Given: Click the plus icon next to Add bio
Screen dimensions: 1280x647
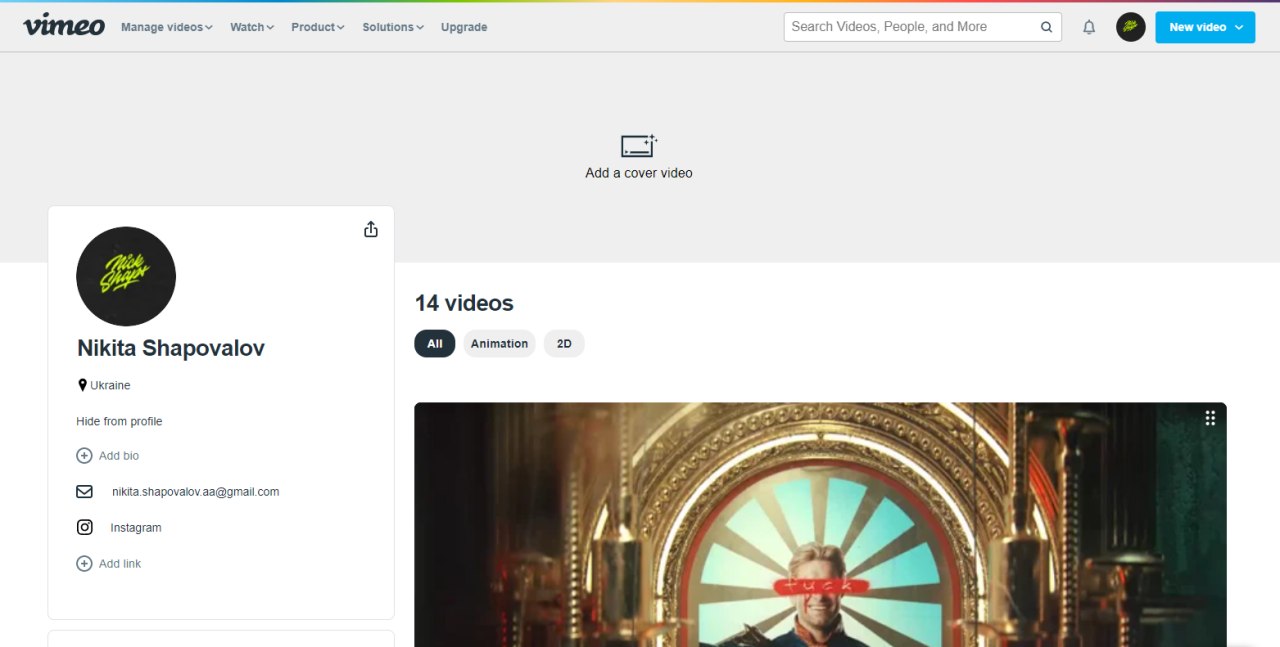Looking at the screenshot, I should point(84,456).
